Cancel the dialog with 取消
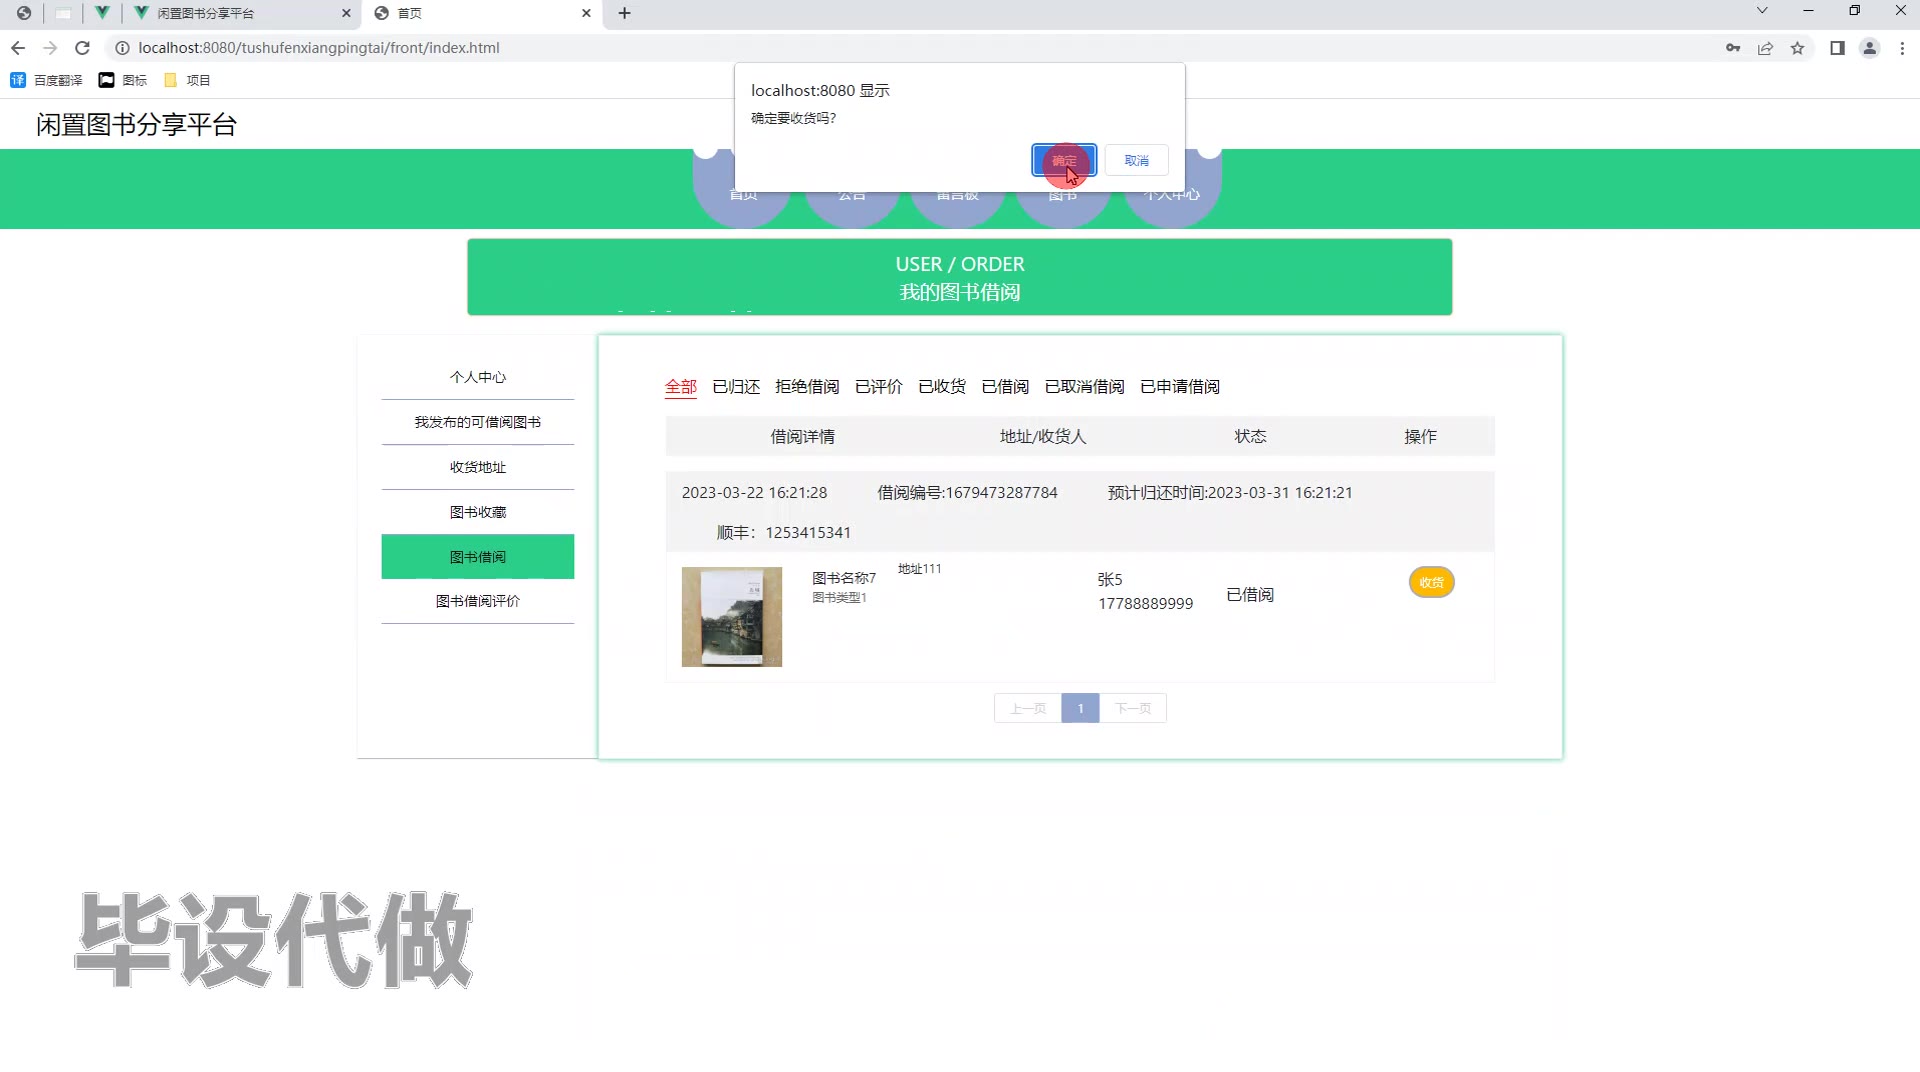The height and width of the screenshot is (1072, 1920). (x=1137, y=160)
